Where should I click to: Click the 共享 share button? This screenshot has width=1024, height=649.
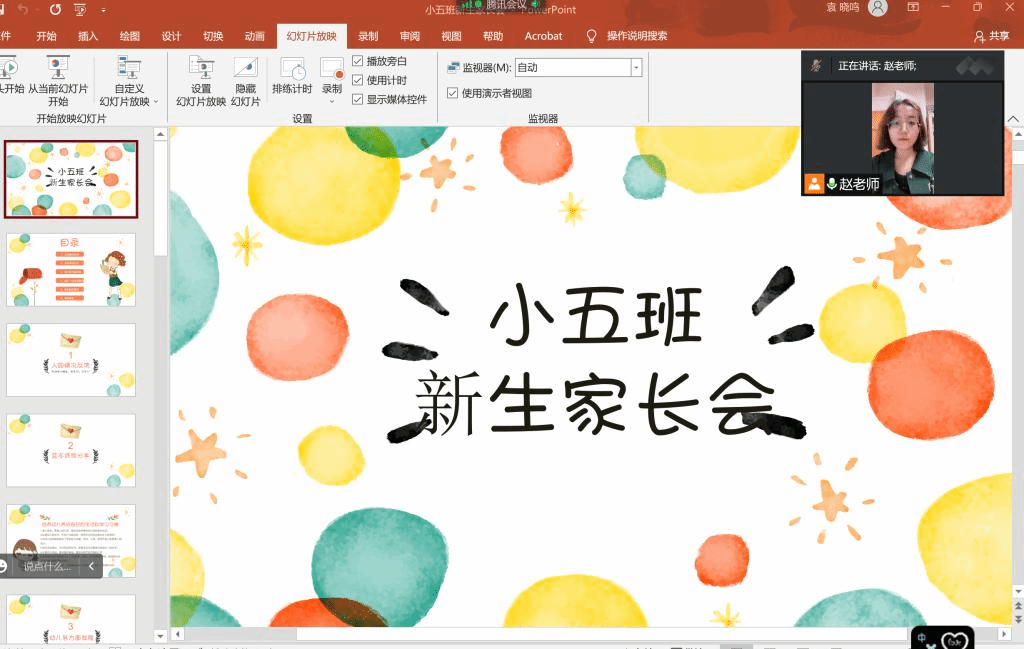click(x=991, y=36)
